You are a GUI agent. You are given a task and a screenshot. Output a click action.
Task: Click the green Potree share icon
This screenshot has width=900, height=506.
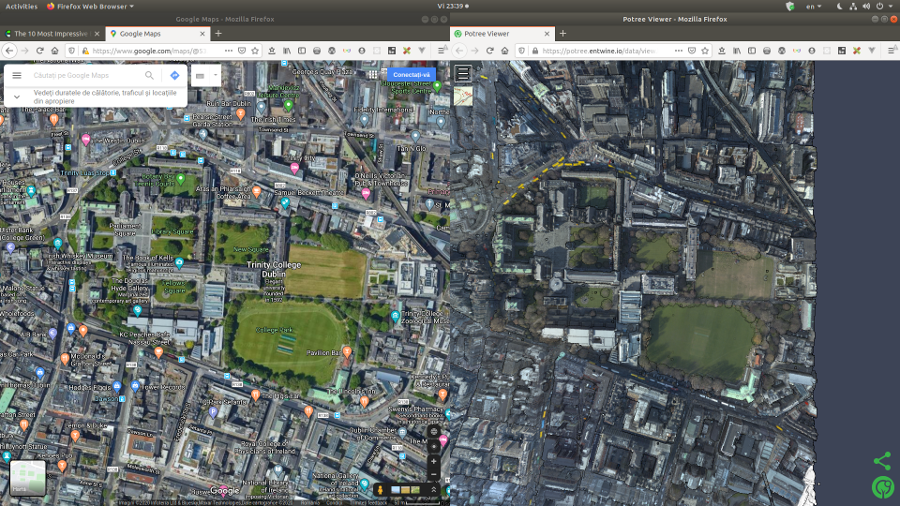(883, 461)
